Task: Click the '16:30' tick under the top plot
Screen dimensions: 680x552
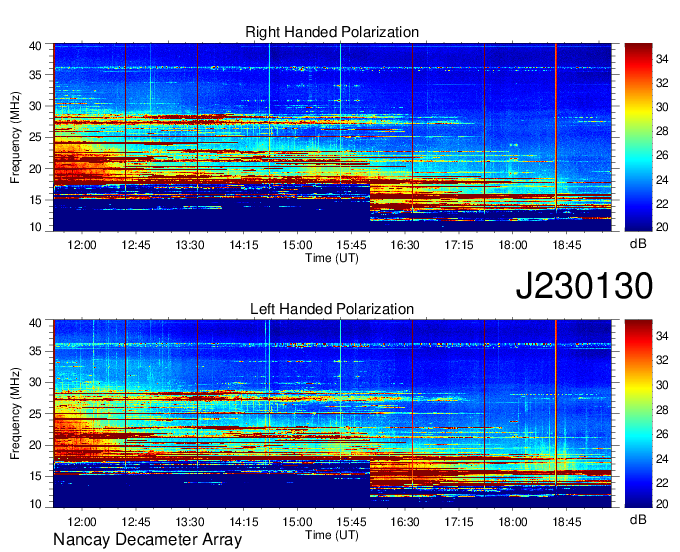Action: (405, 245)
